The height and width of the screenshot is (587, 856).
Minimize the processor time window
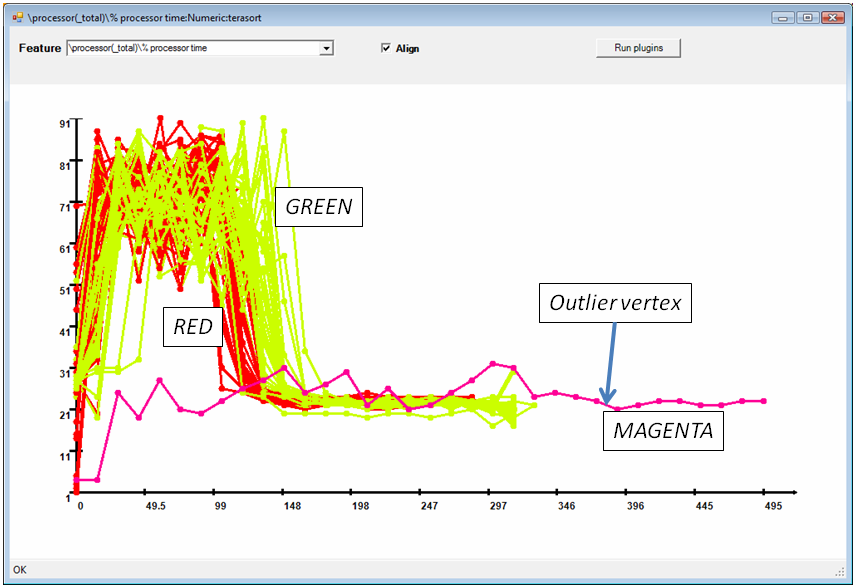click(x=784, y=17)
